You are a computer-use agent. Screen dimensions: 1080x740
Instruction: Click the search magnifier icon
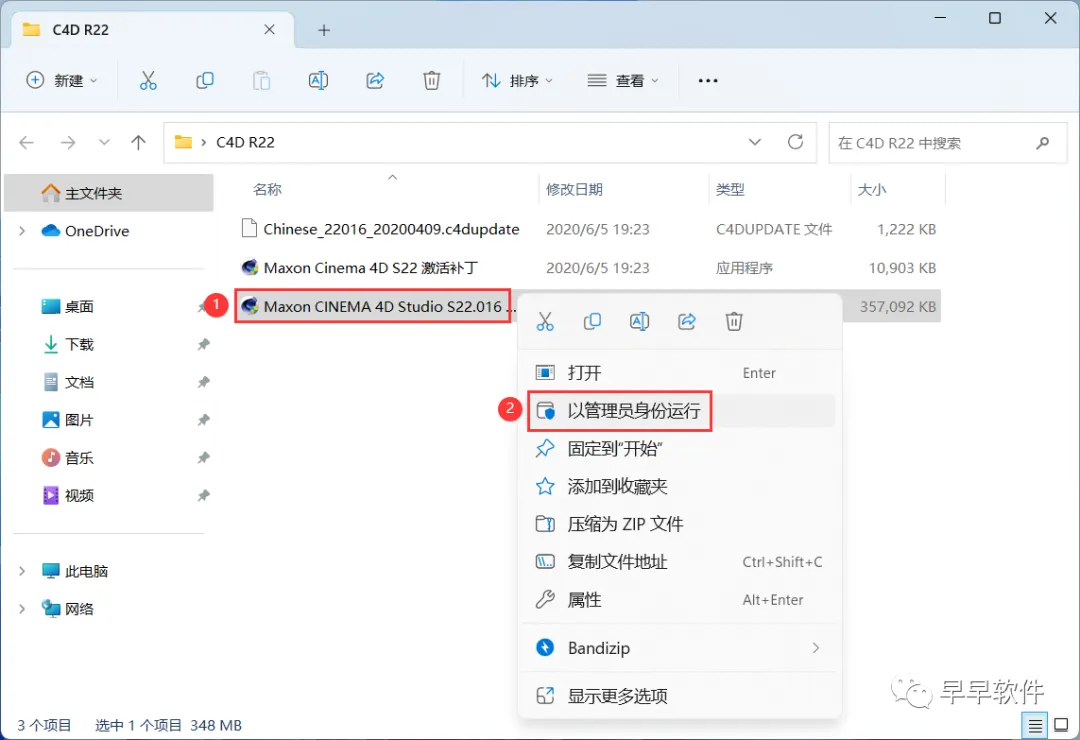click(1043, 143)
